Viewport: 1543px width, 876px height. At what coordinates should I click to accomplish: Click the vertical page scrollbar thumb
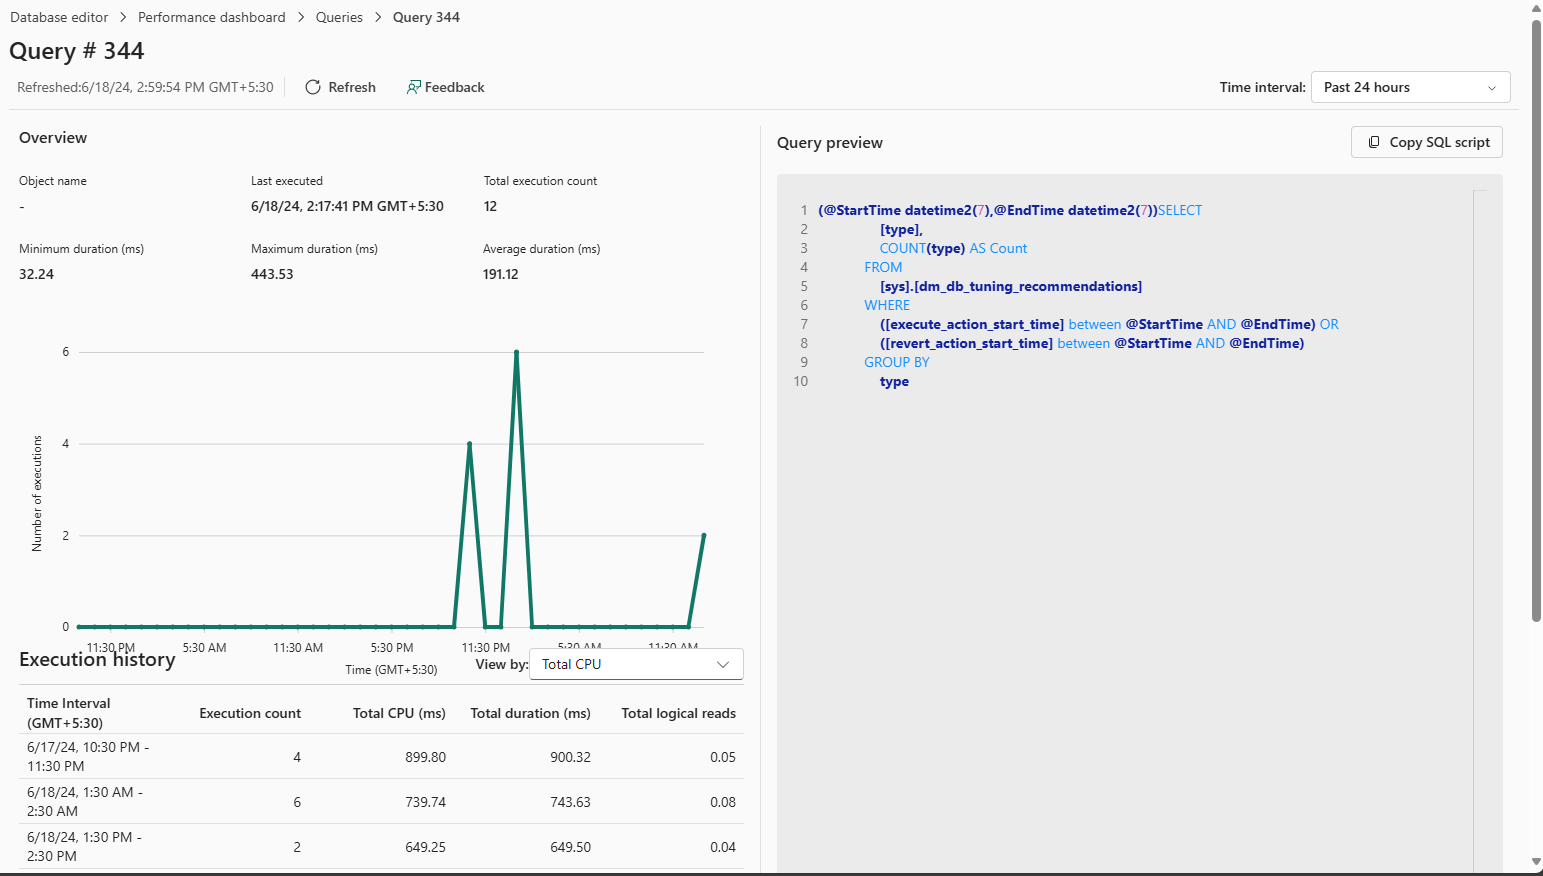[1536, 320]
